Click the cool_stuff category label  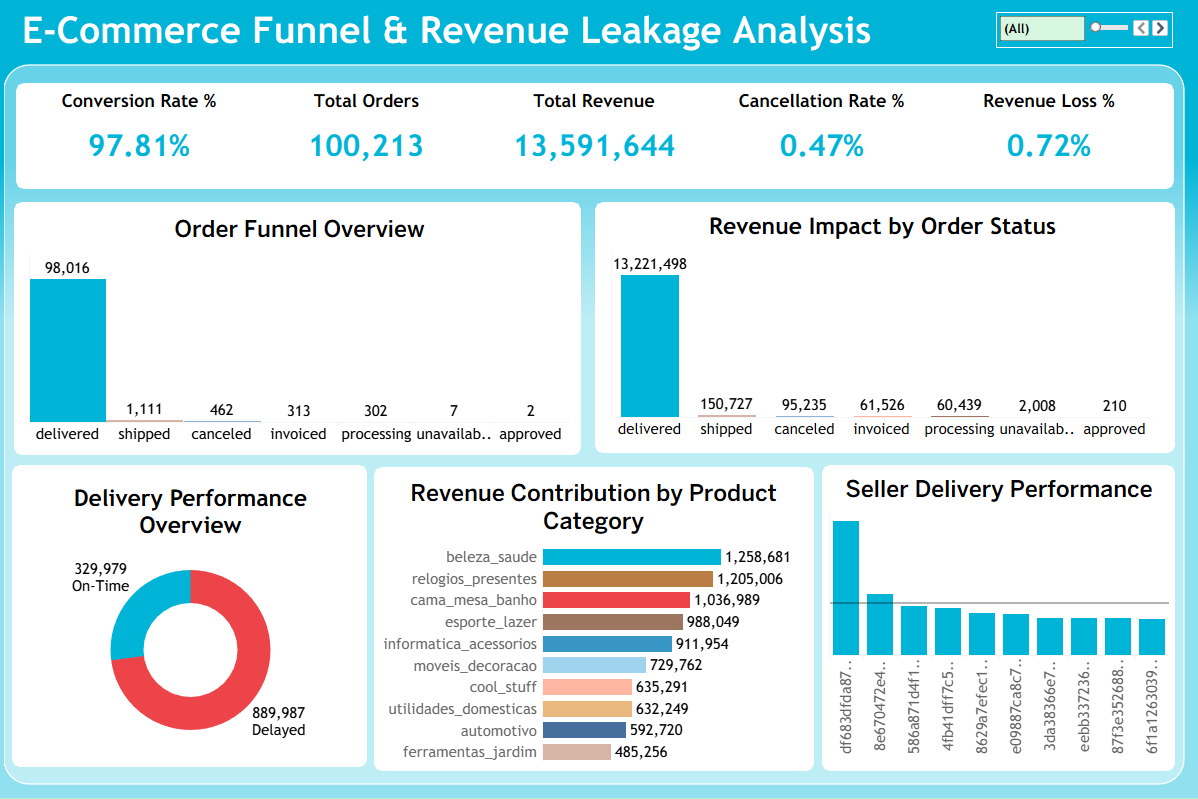click(x=503, y=687)
